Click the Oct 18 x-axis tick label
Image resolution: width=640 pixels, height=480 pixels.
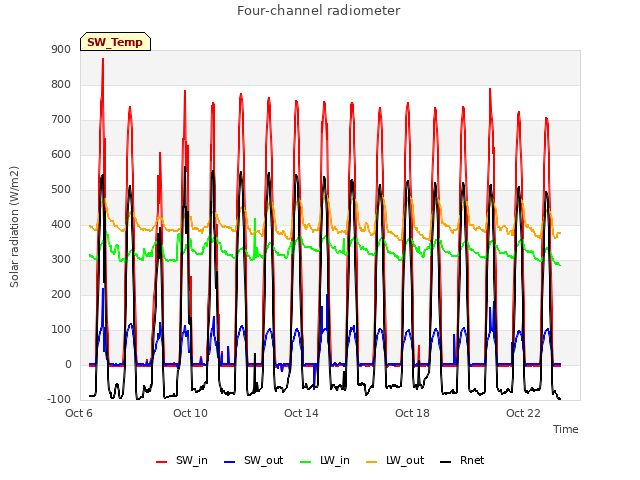(x=412, y=413)
